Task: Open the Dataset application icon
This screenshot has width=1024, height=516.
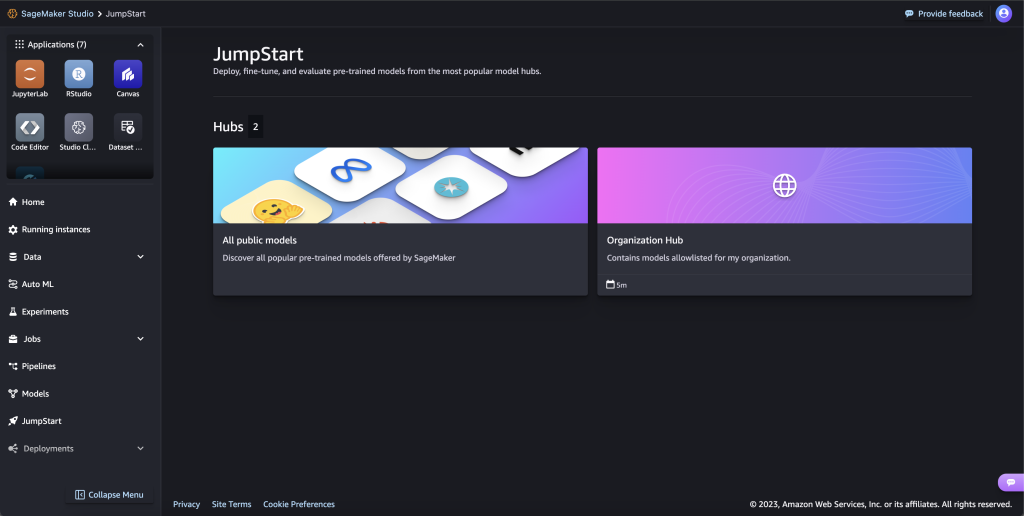Action: click(x=128, y=127)
